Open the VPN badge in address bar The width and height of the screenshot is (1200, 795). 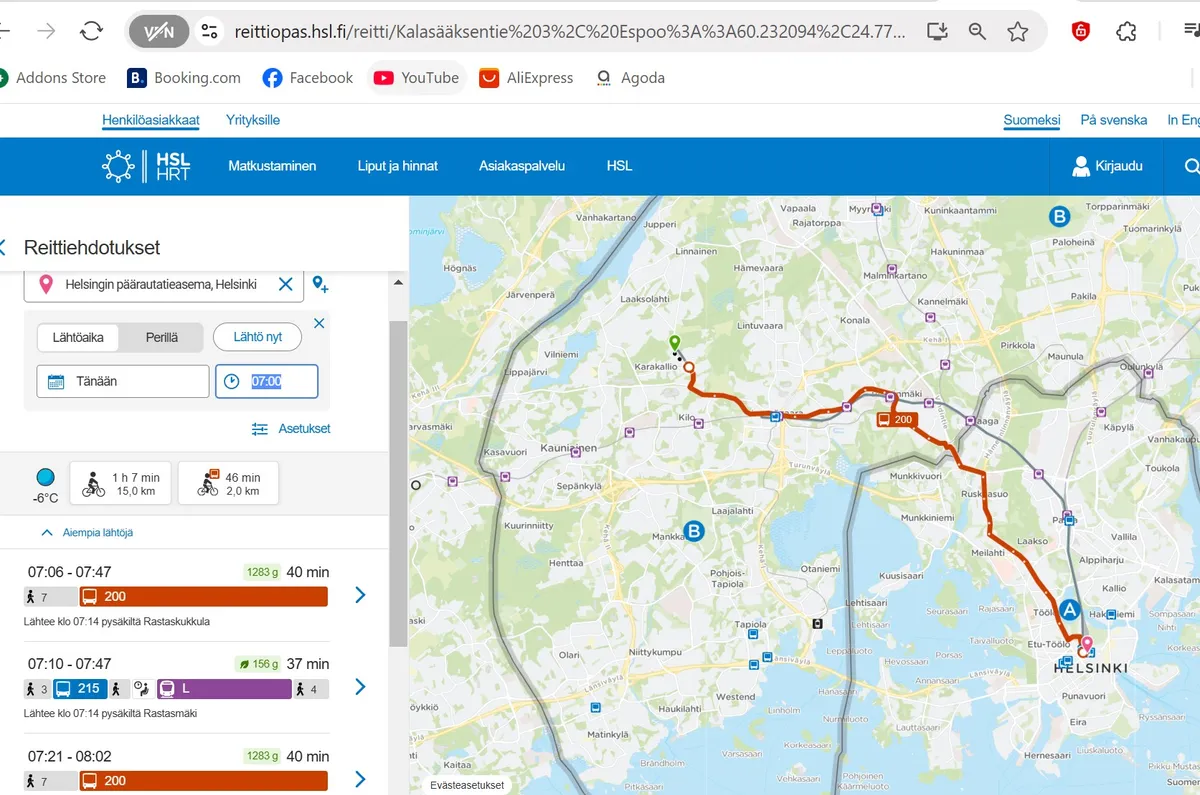pos(159,32)
